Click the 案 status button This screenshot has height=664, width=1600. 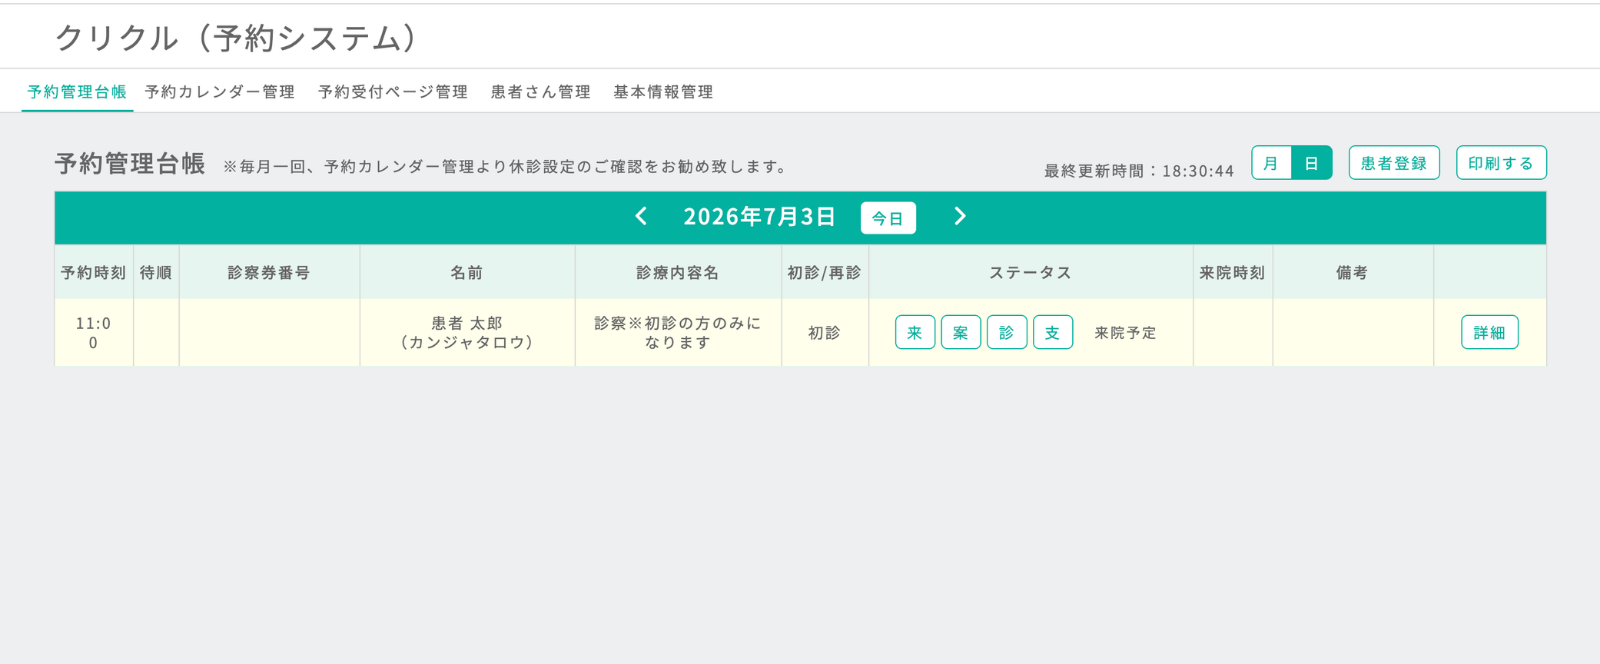(961, 332)
